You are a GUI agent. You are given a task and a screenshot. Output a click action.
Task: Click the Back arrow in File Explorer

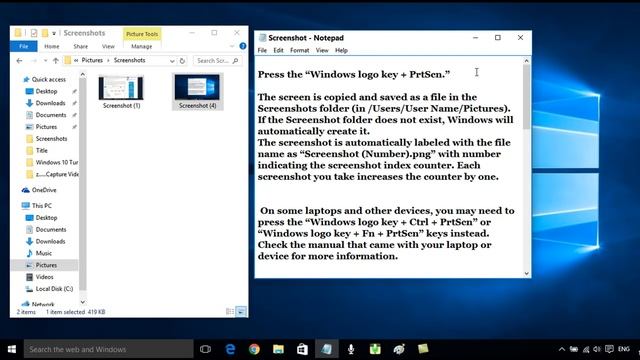click(19, 60)
